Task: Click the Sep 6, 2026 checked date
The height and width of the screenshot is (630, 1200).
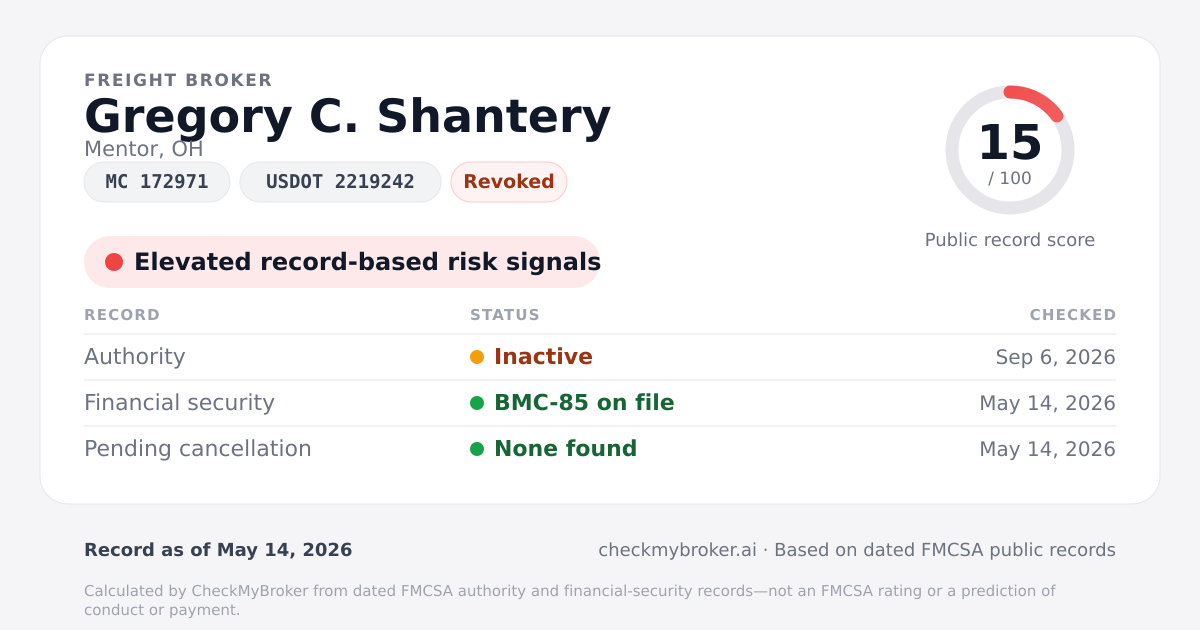Action: [x=1056, y=357]
